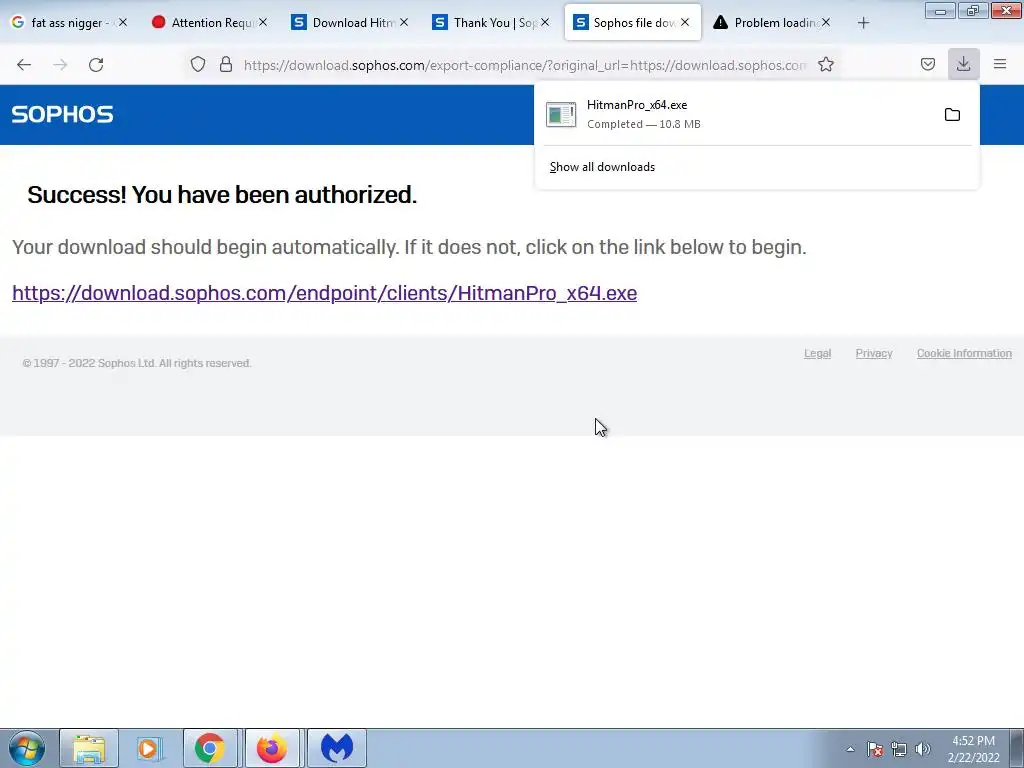Screen dimensions: 1024x768
Task: Open the tracking protection shield icon
Action: [198, 64]
